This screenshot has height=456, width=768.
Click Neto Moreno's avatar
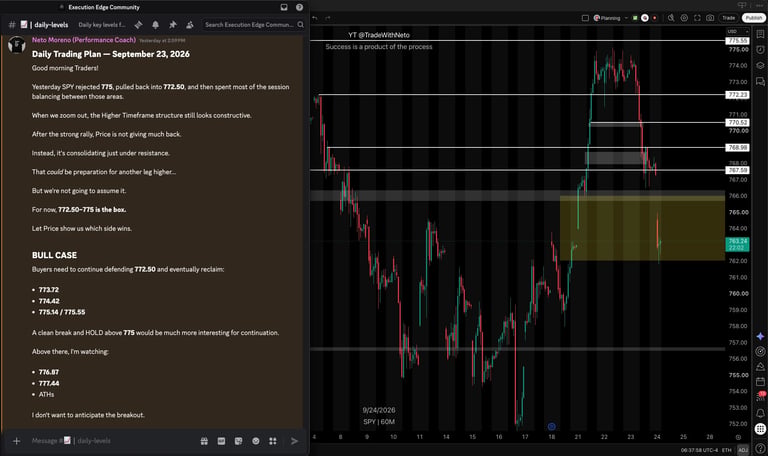(17, 45)
